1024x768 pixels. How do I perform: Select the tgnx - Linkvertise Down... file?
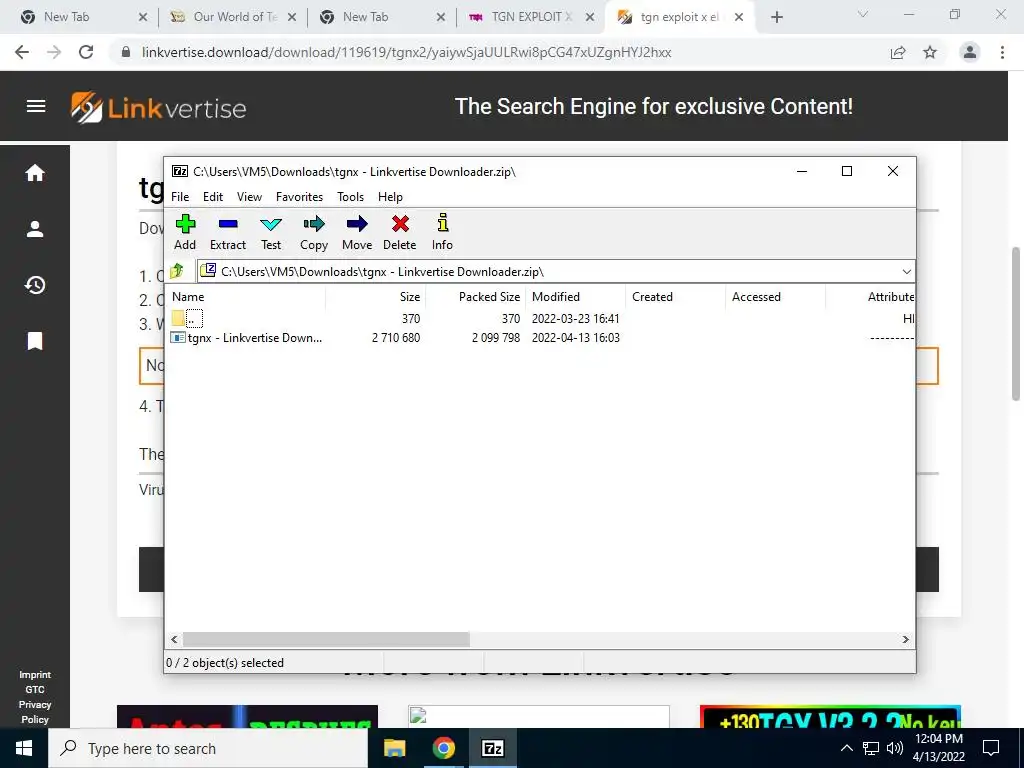pyautogui.click(x=255, y=338)
